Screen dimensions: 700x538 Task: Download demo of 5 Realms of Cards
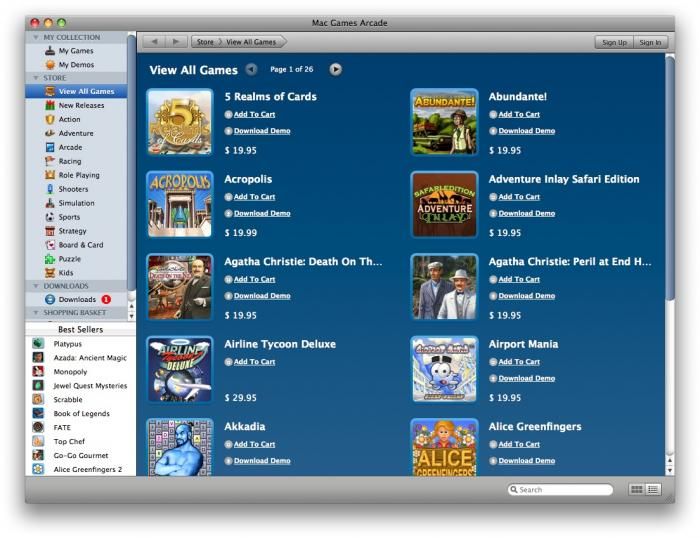262,131
